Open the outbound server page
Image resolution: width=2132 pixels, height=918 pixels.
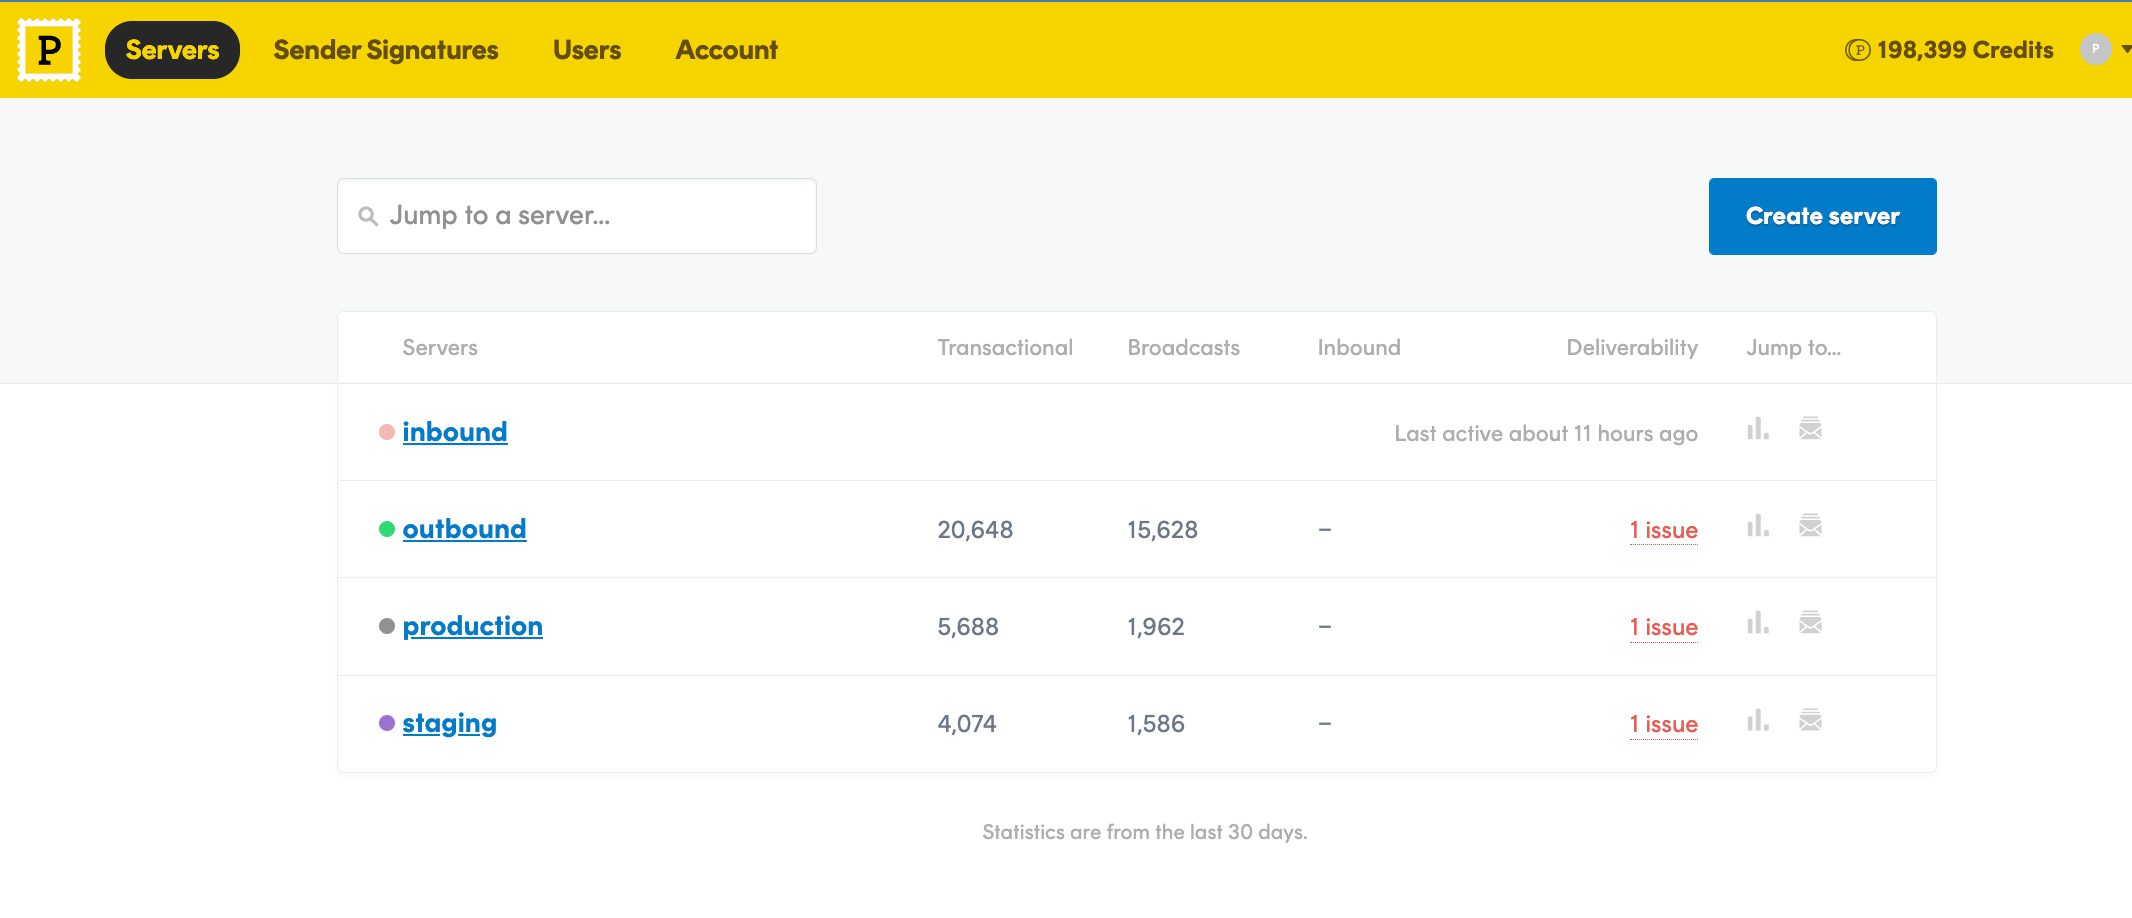[x=464, y=528]
